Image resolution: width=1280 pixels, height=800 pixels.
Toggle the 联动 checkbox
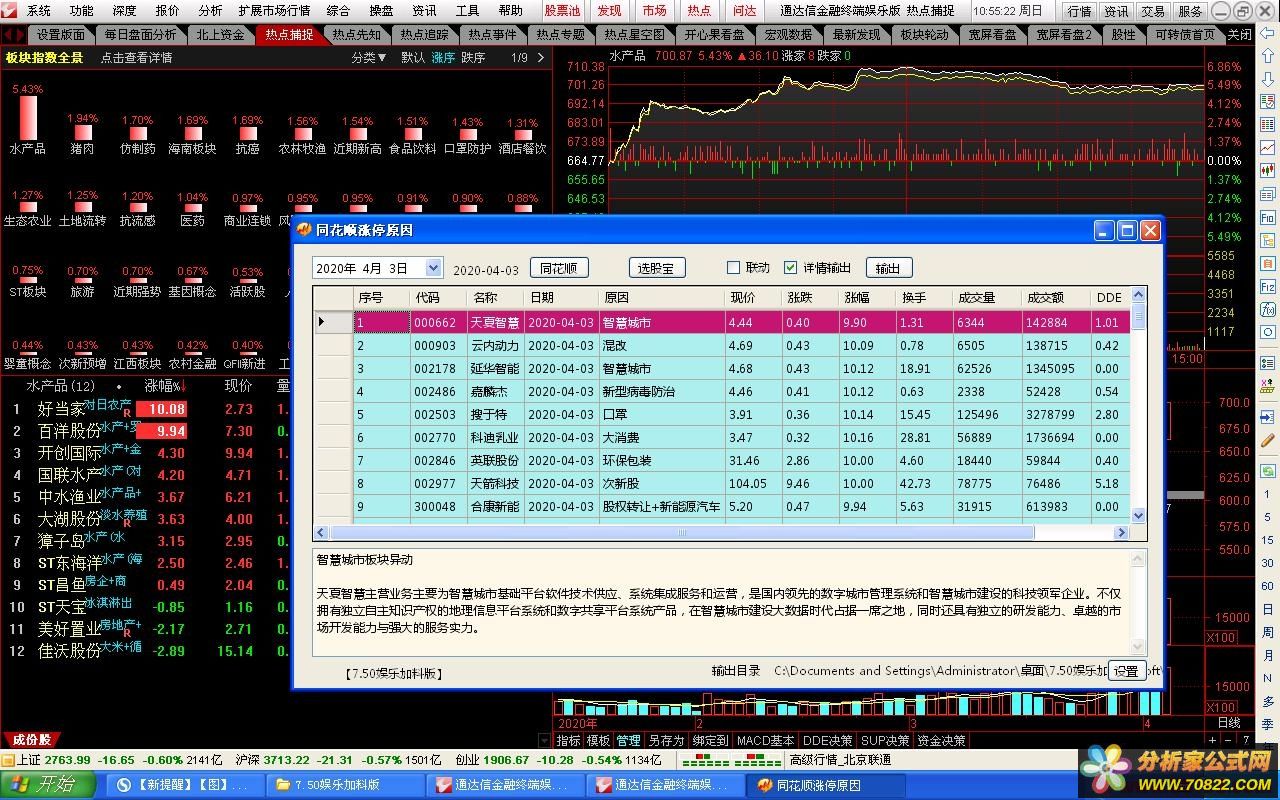tap(733, 268)
